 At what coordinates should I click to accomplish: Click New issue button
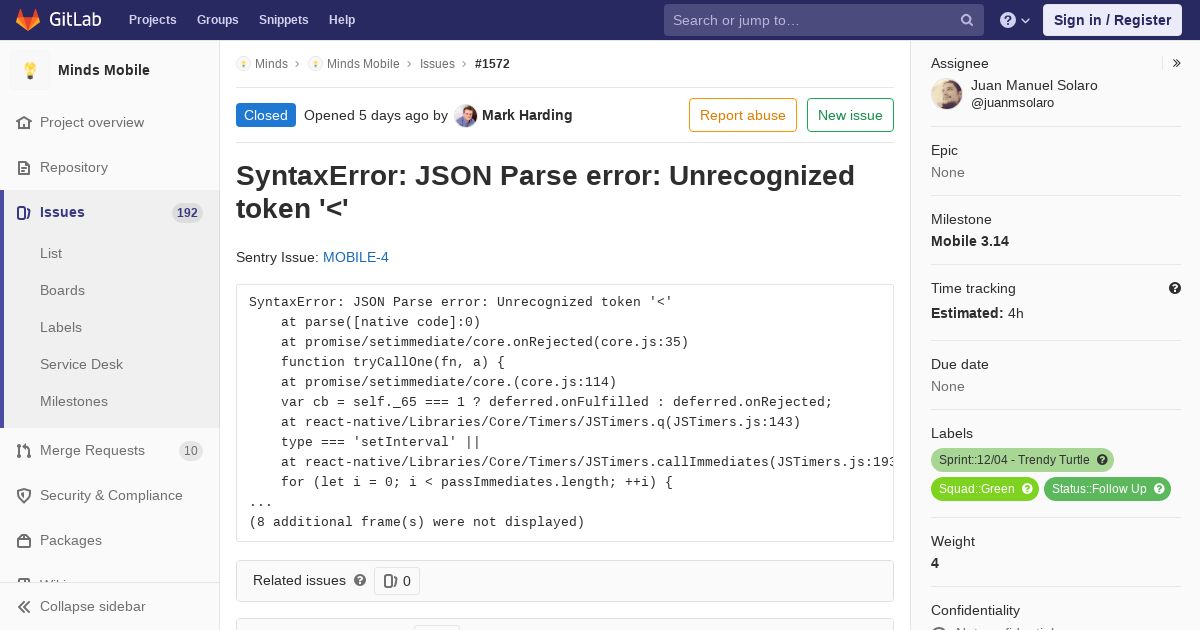[850, 115]
